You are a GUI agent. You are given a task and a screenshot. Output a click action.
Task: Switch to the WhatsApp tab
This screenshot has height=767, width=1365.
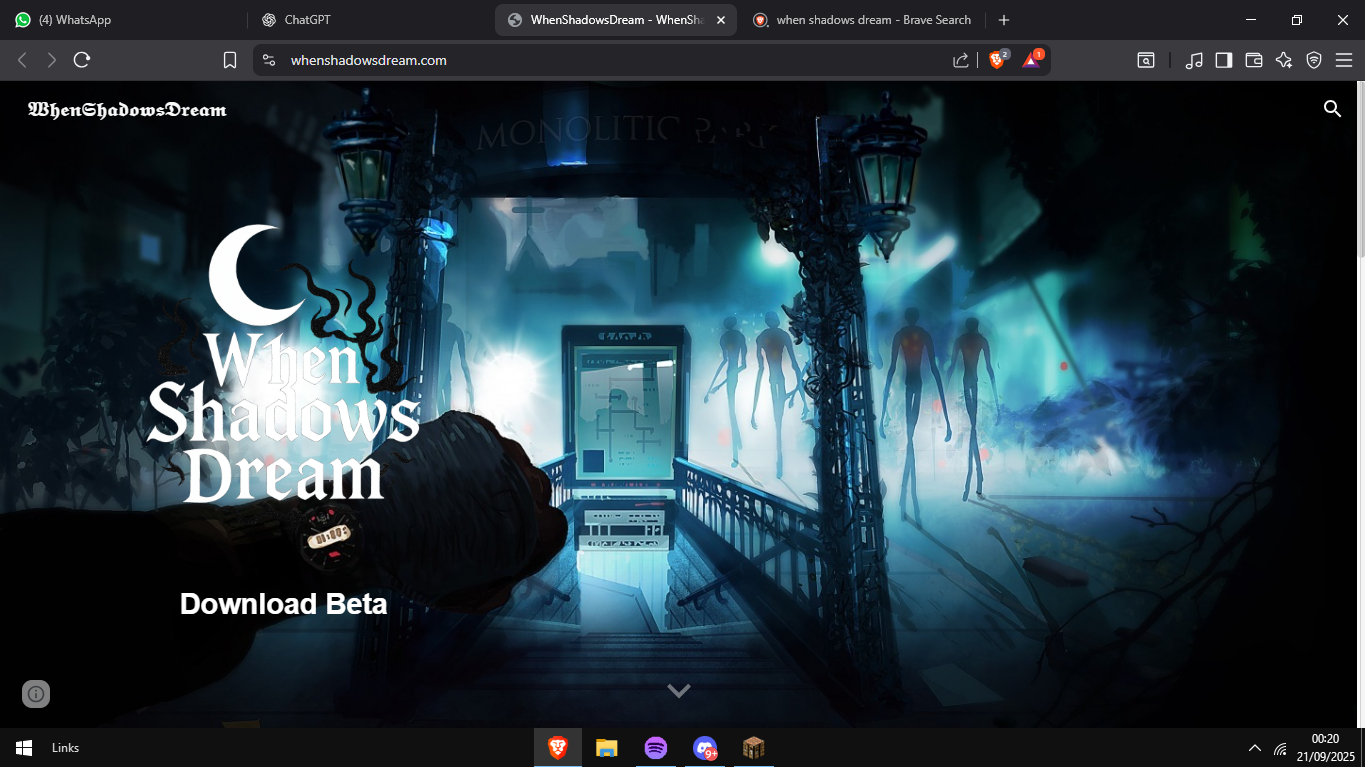[x=123, y=20]
